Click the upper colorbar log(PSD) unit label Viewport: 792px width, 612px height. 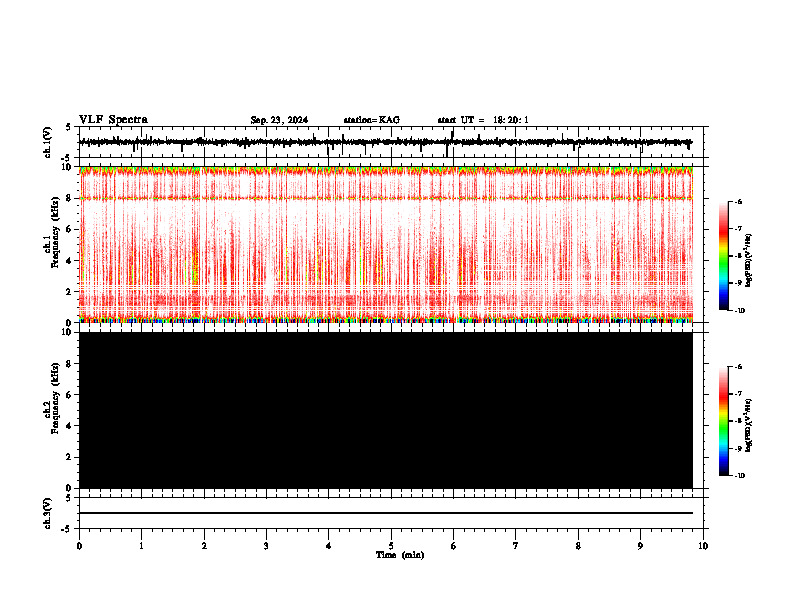[x=749, y=261]
